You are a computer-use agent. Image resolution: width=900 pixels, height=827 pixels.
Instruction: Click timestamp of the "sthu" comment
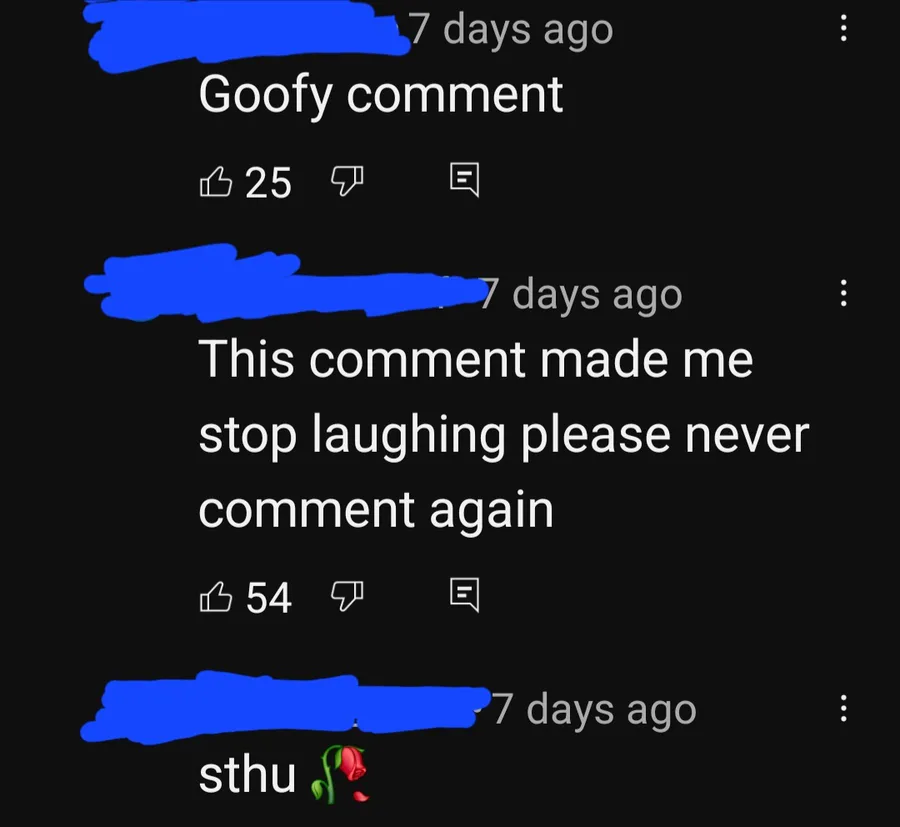coord(595,710)
